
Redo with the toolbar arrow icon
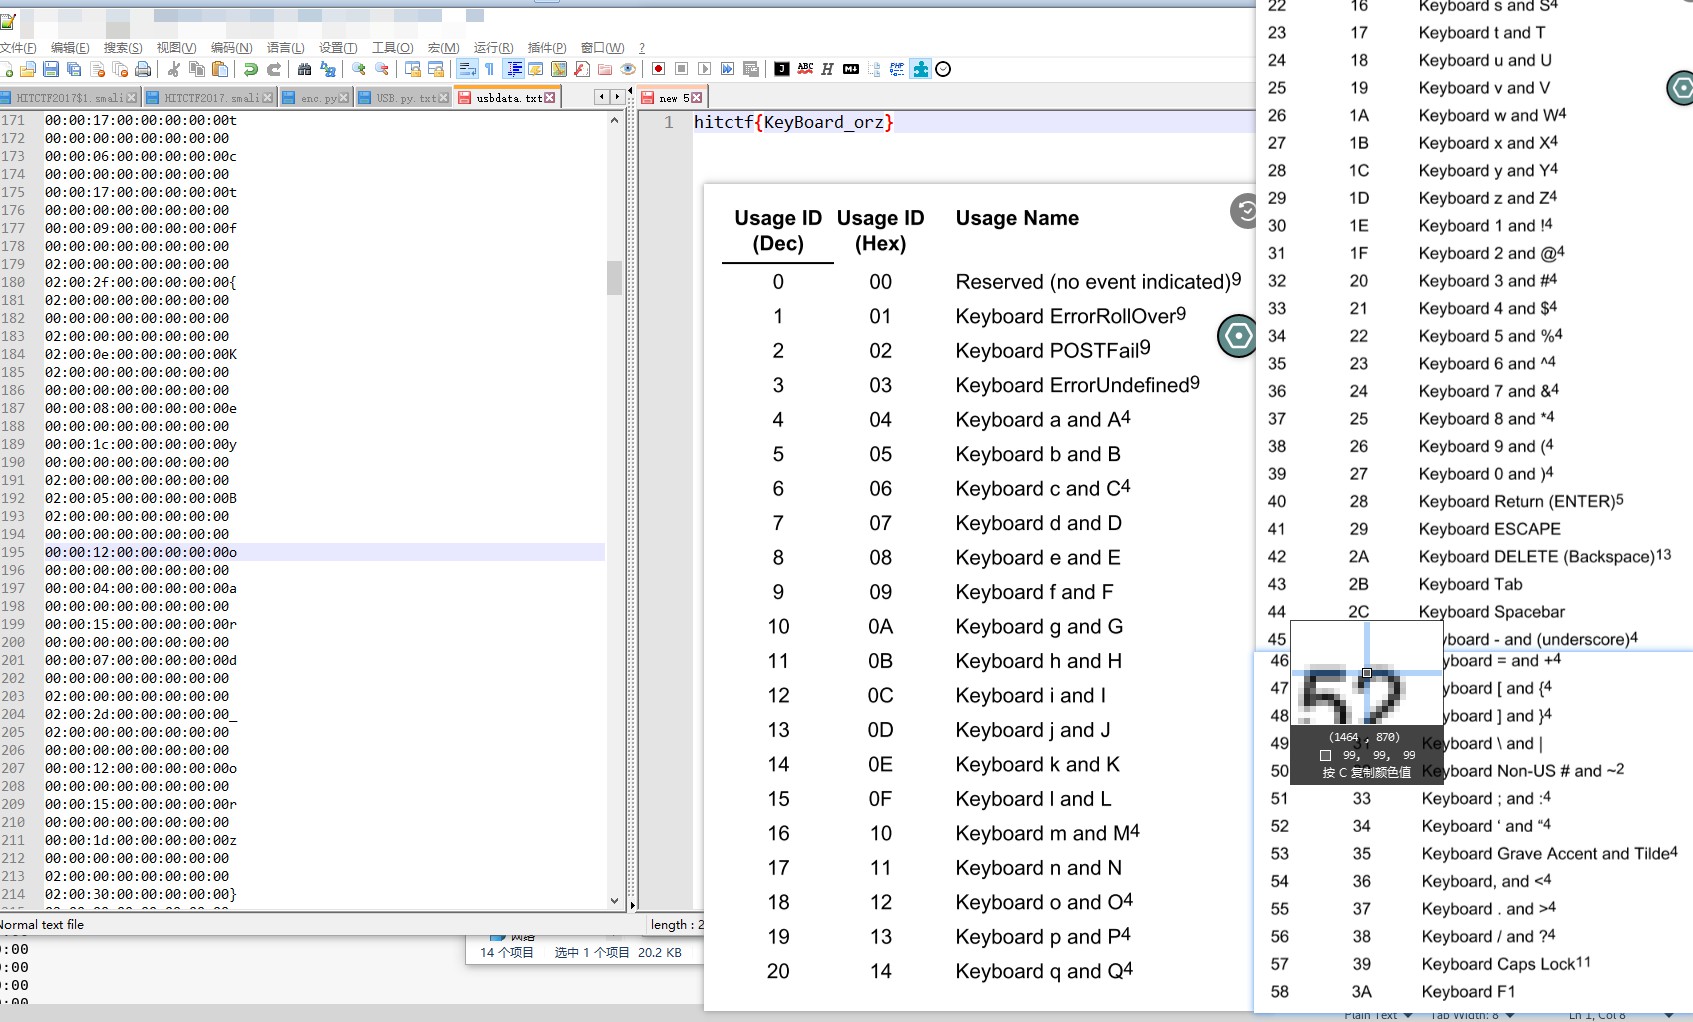[274, 69]
